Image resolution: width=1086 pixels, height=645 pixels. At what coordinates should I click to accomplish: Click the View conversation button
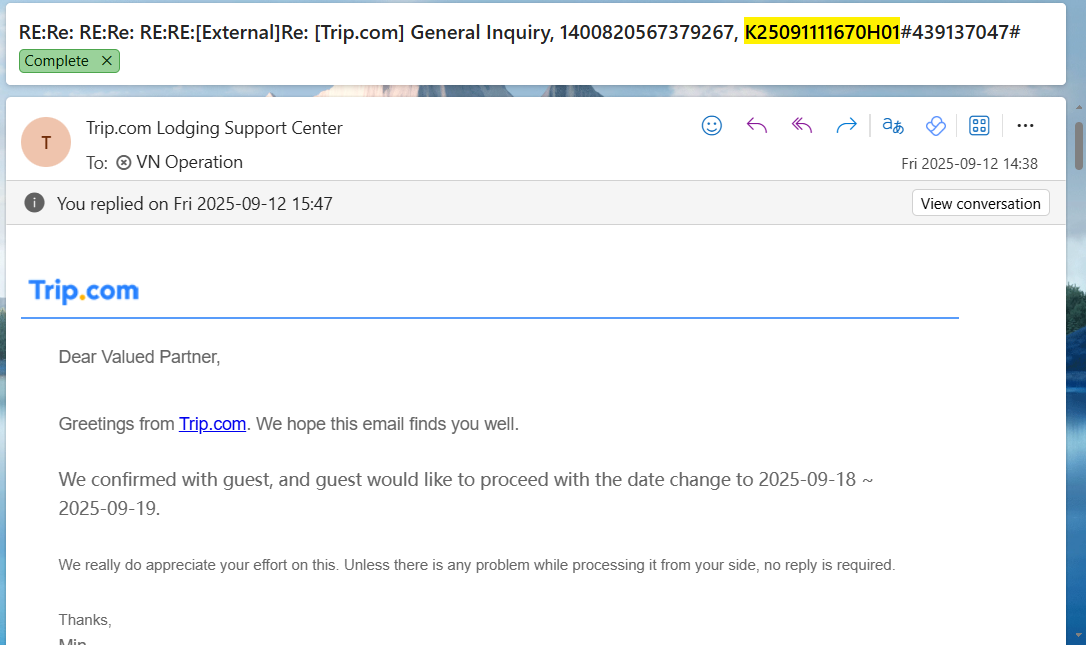click(x=980, y=203)
